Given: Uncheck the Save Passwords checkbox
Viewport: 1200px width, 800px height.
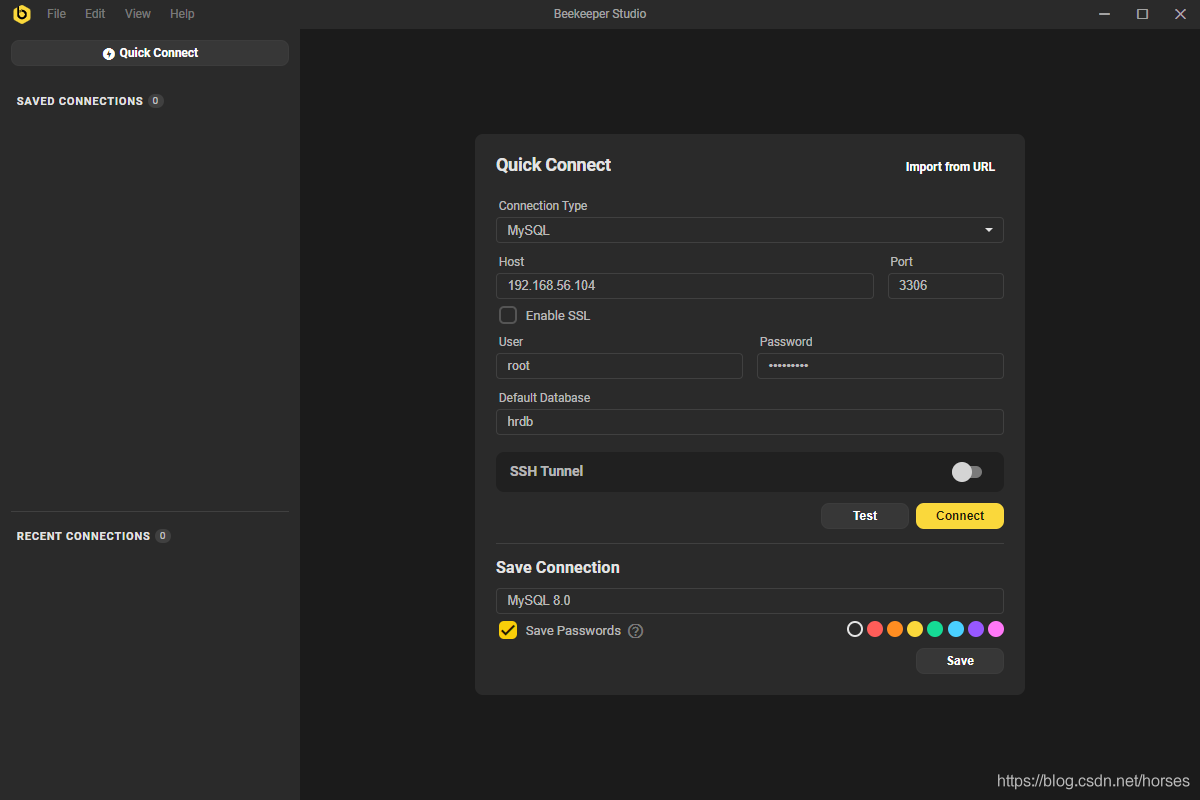Looking at the screenshot, I should [508, 630].
